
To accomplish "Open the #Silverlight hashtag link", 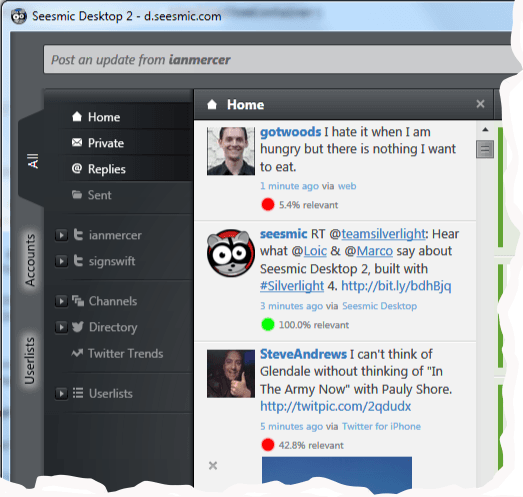I will 292,286.
